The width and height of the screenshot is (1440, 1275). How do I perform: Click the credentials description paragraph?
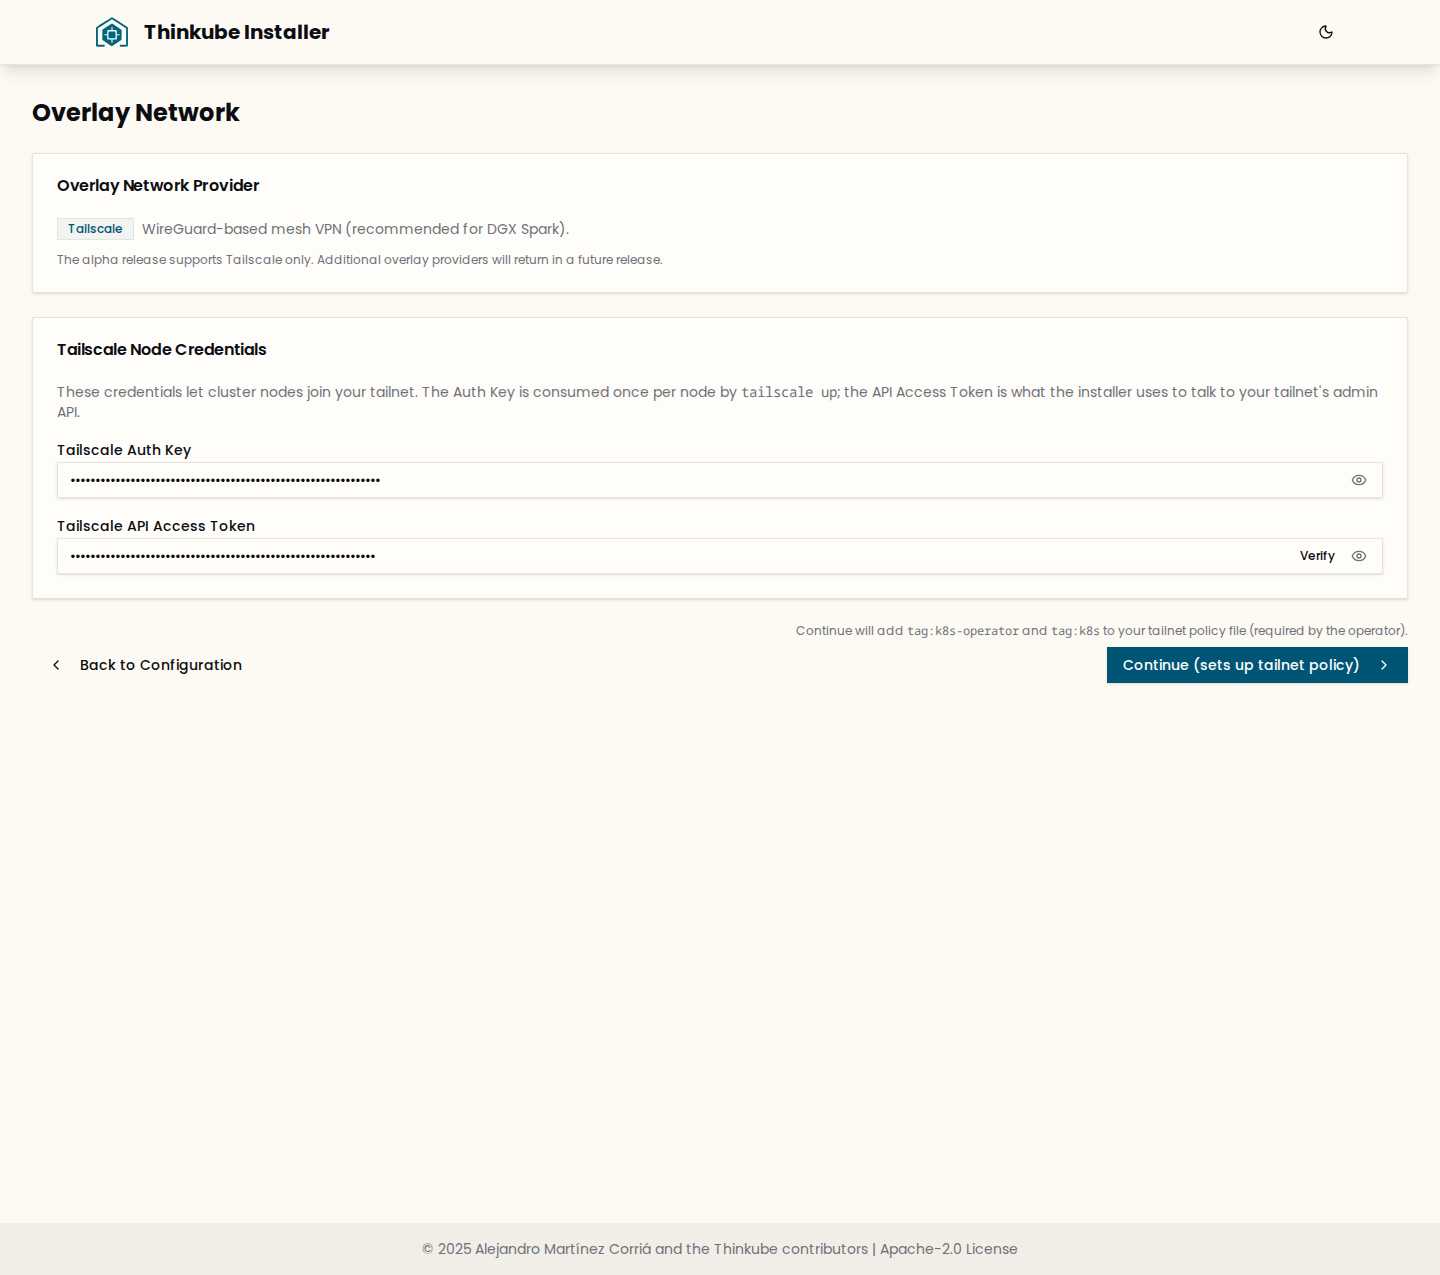[x=718, y=401]
